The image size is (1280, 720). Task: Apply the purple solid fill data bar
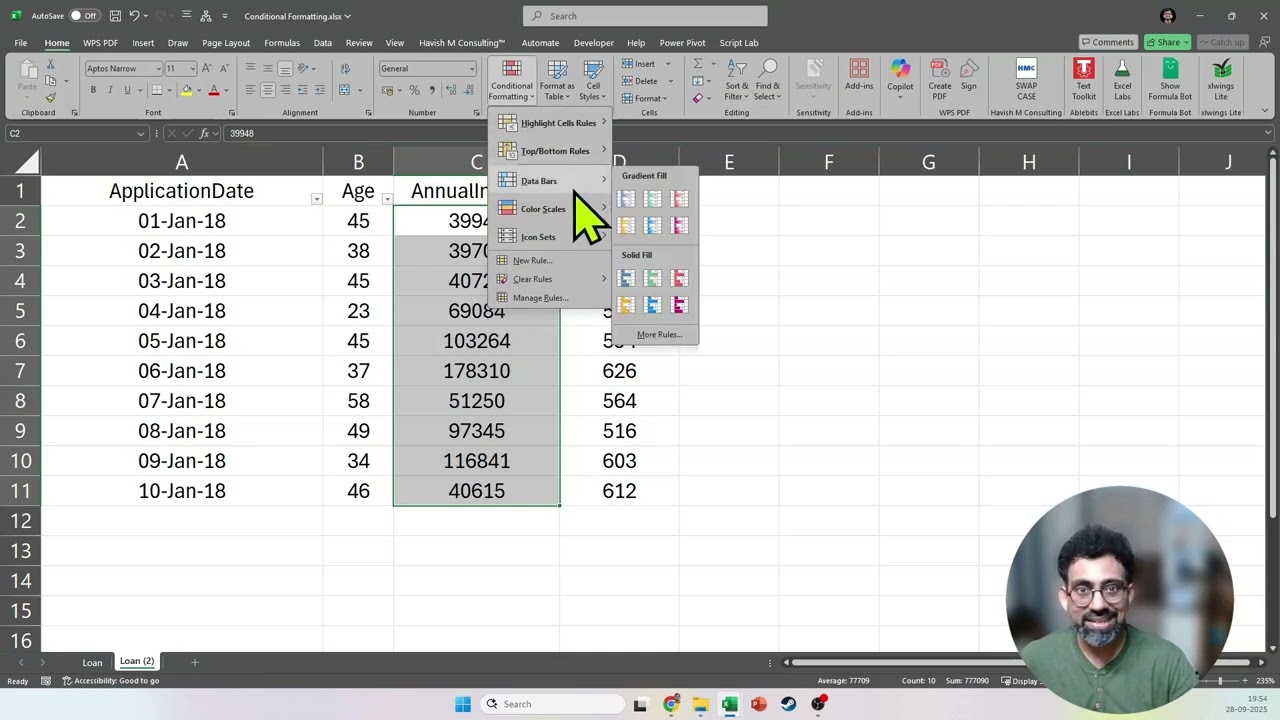click(680, 305)
